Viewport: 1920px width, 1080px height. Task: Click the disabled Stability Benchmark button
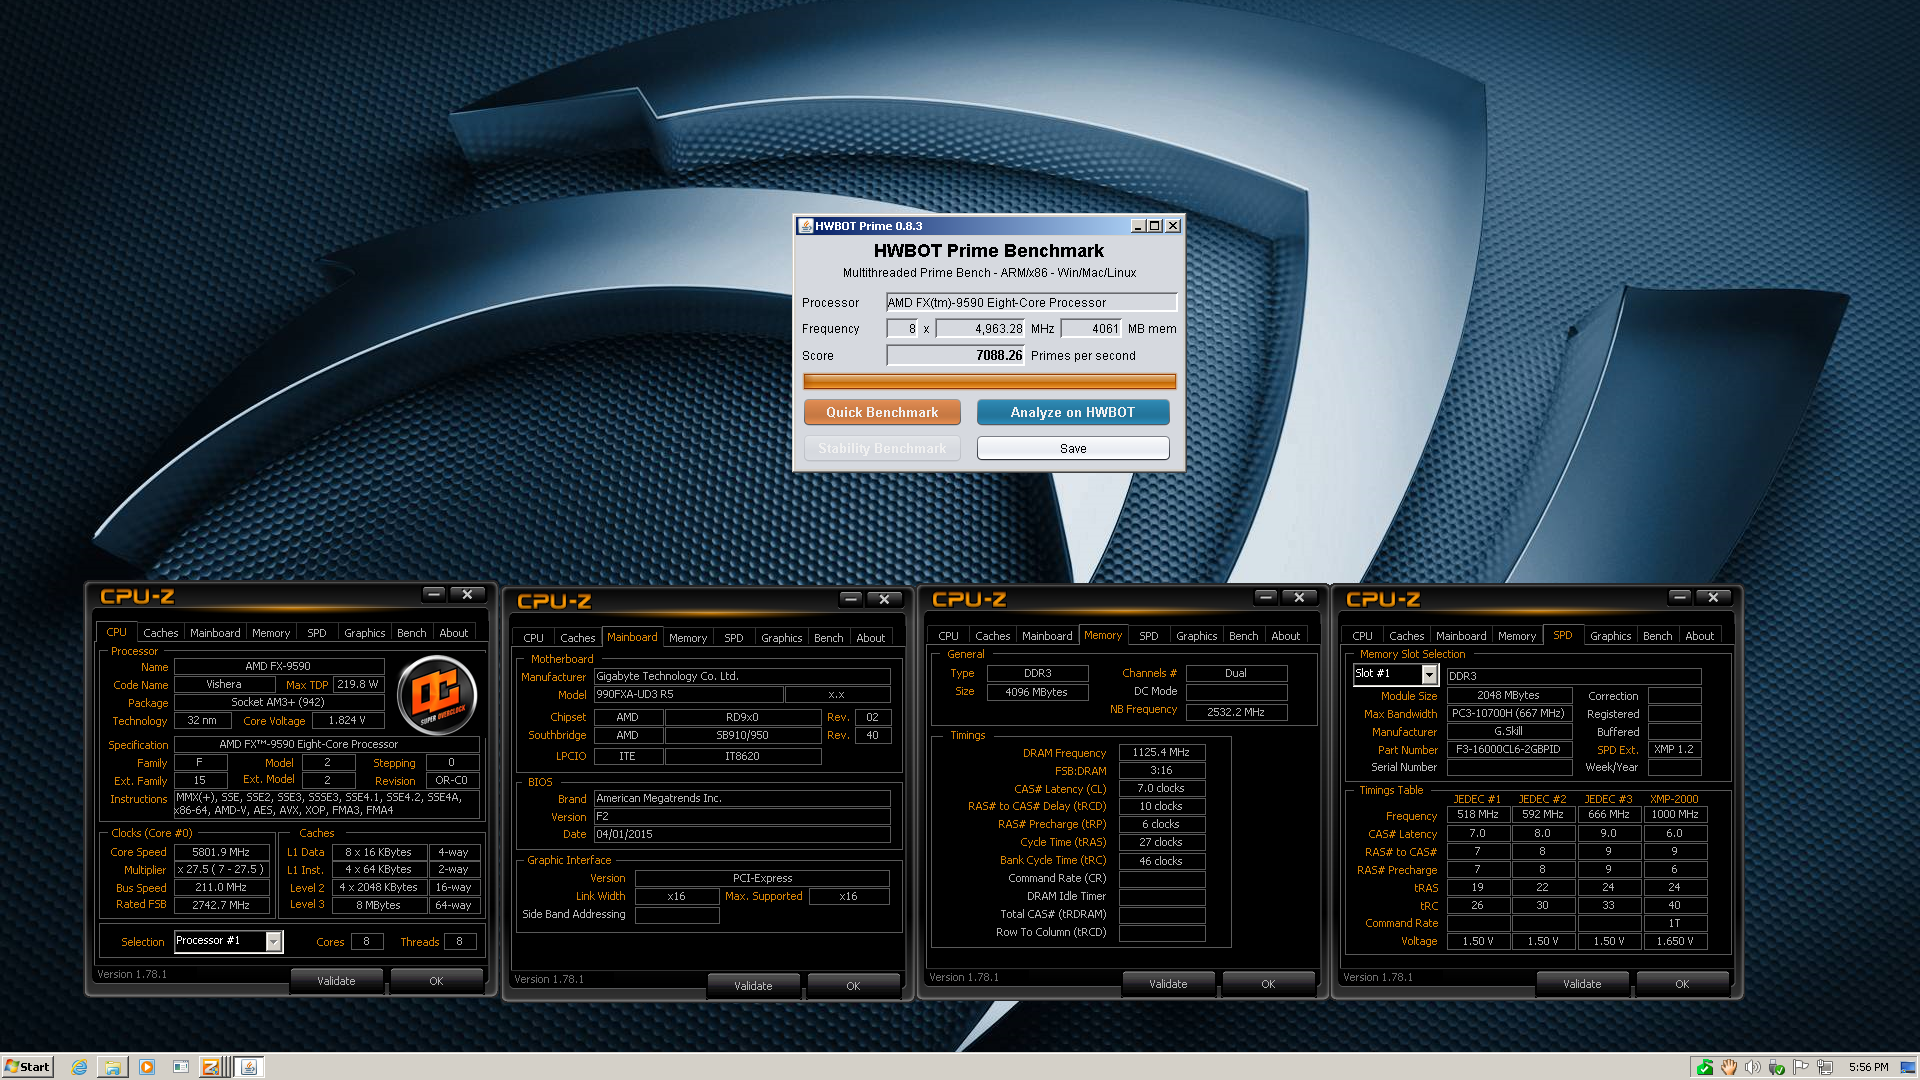882,448
